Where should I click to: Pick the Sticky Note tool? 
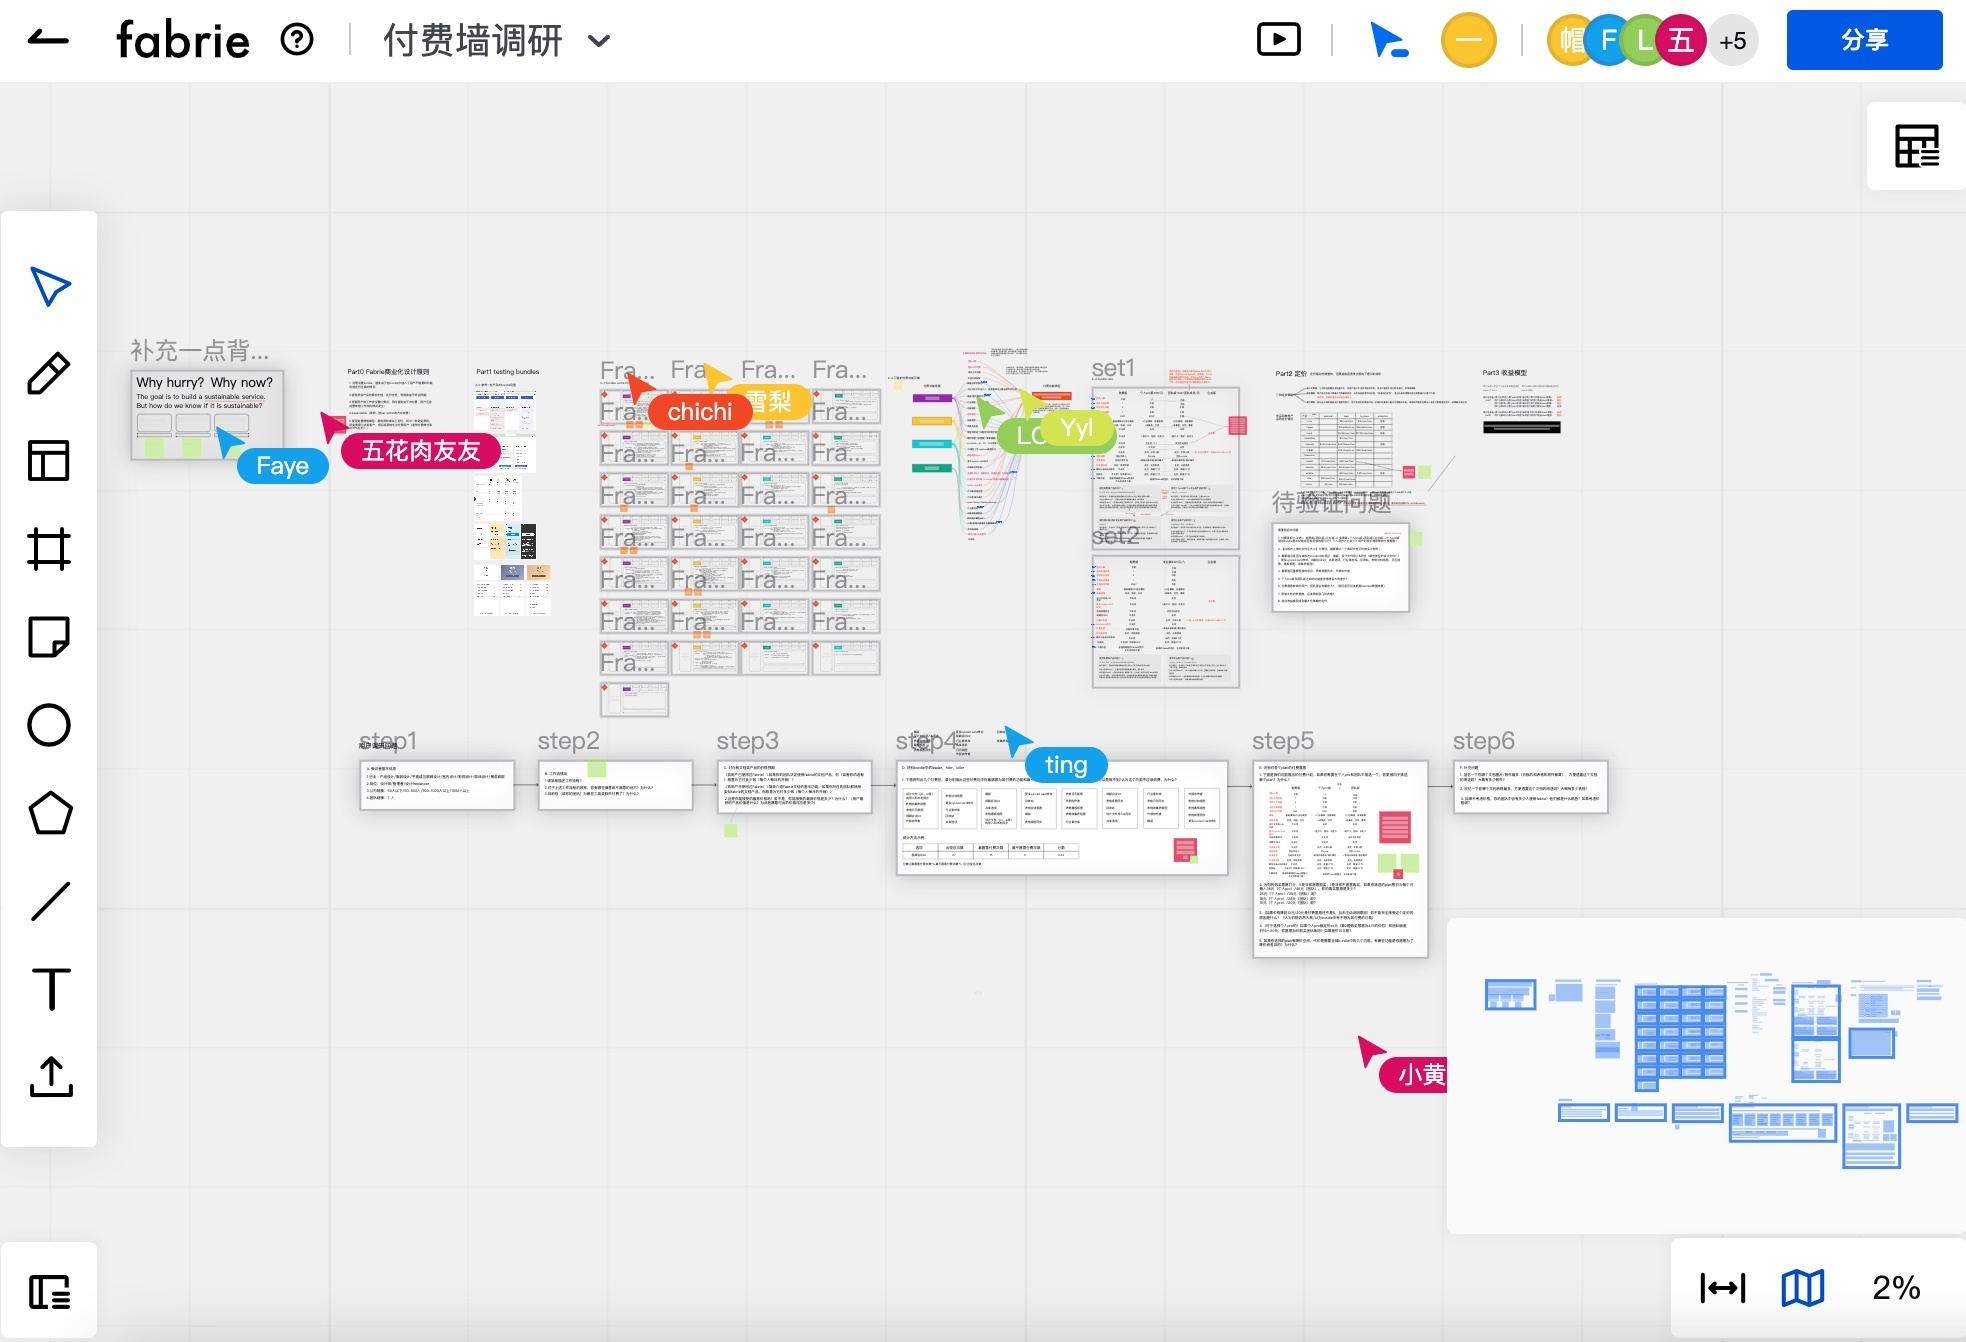[49, 637]
